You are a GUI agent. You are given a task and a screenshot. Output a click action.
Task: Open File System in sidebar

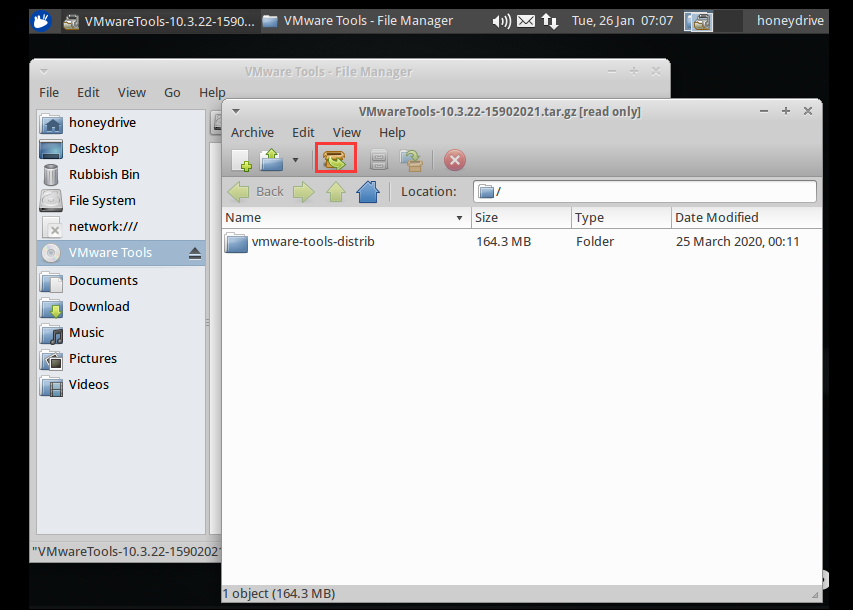[121, 201]
